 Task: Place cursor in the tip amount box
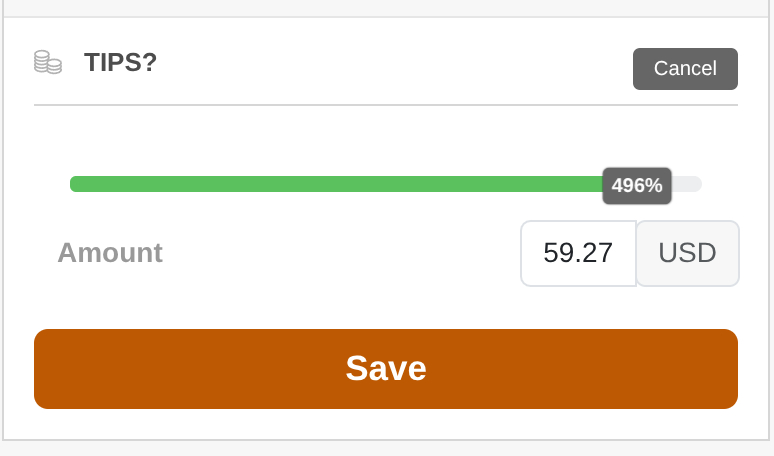(x=578, y=253)
